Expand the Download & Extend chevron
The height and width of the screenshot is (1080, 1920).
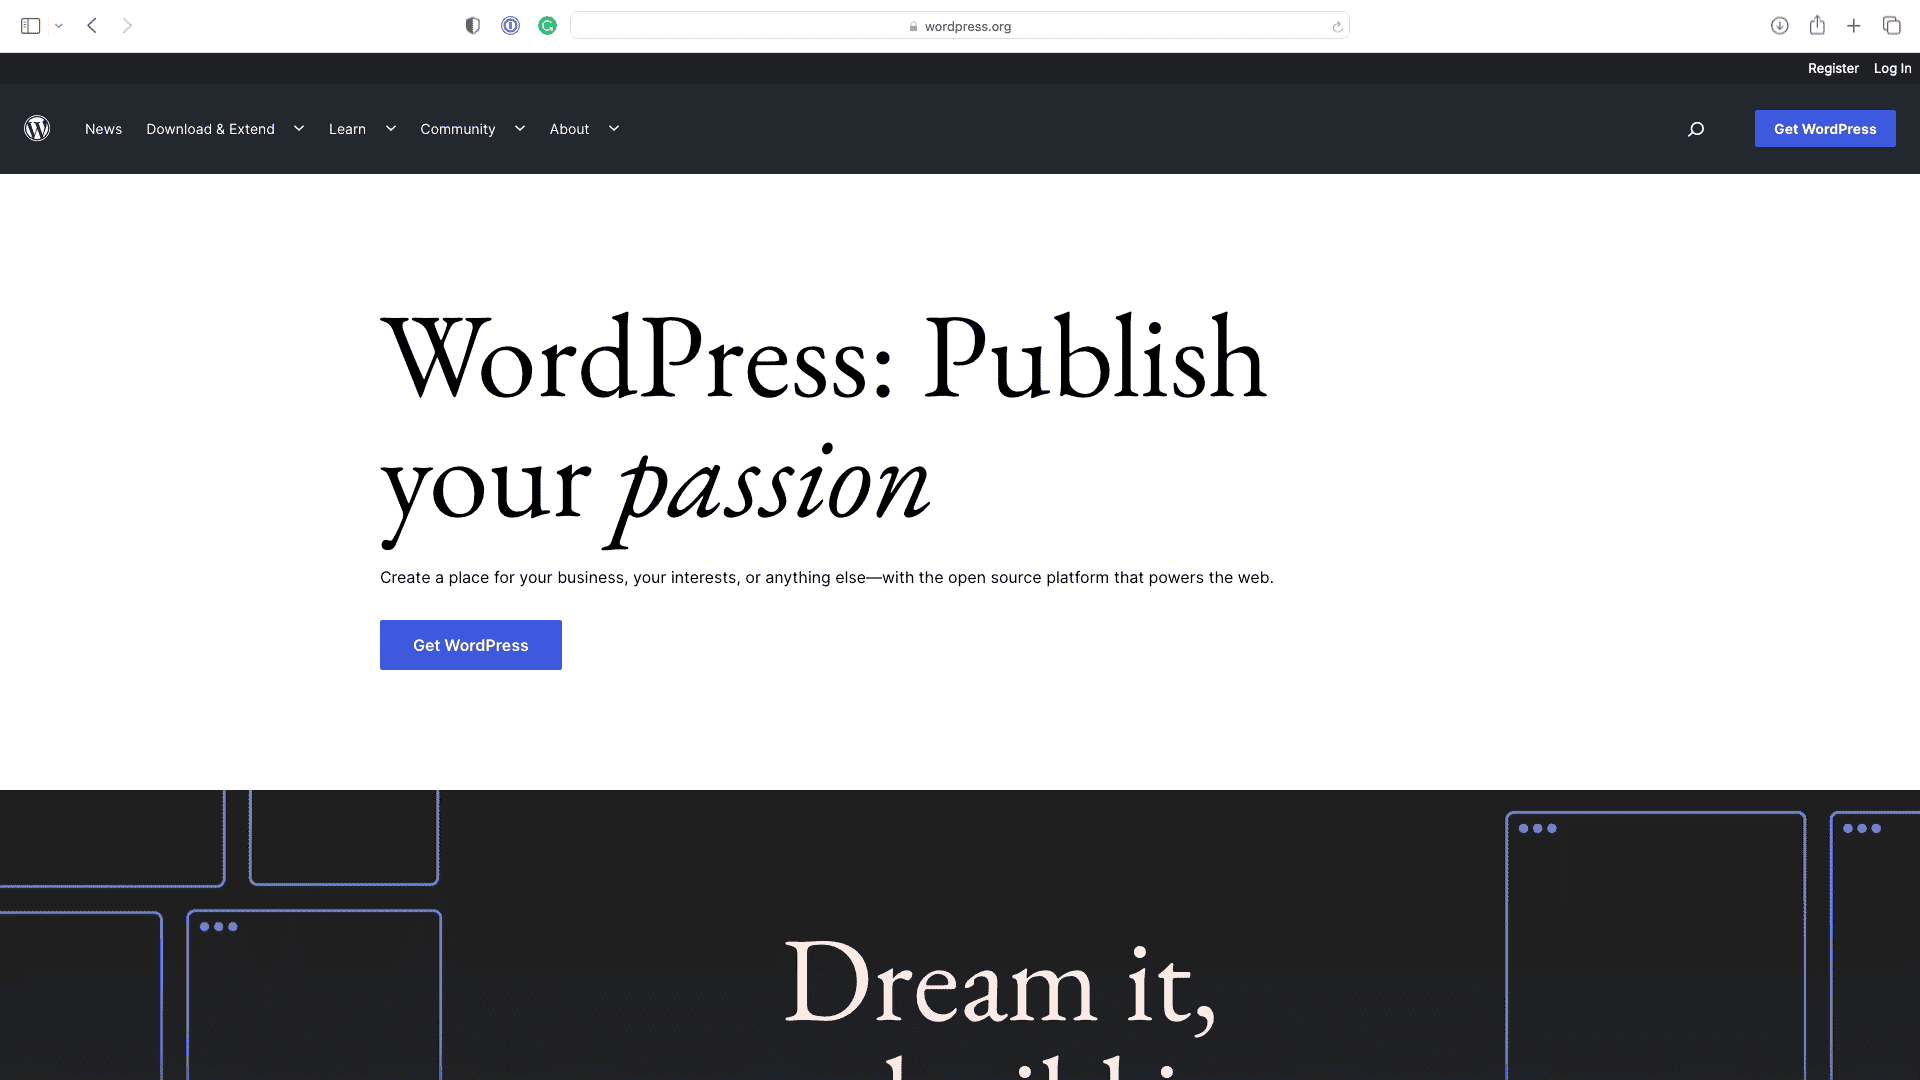click(x=299, y=128)
